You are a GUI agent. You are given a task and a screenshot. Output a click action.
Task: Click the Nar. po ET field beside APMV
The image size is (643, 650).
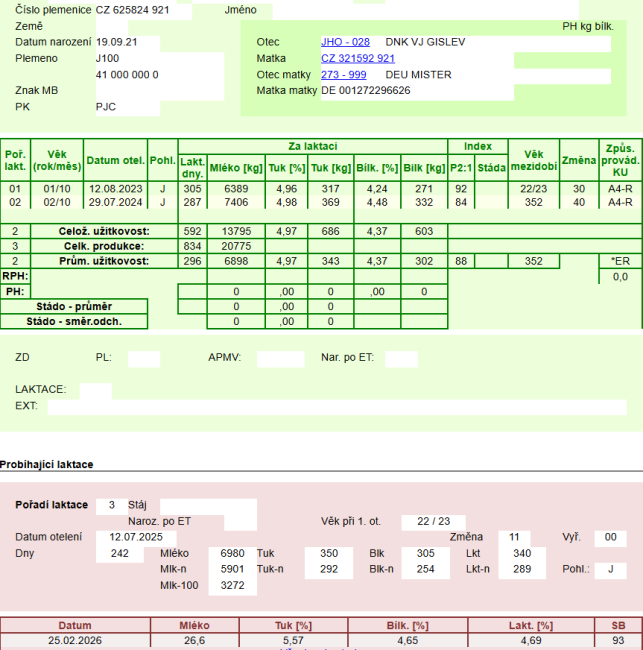[x=401, y=357]
